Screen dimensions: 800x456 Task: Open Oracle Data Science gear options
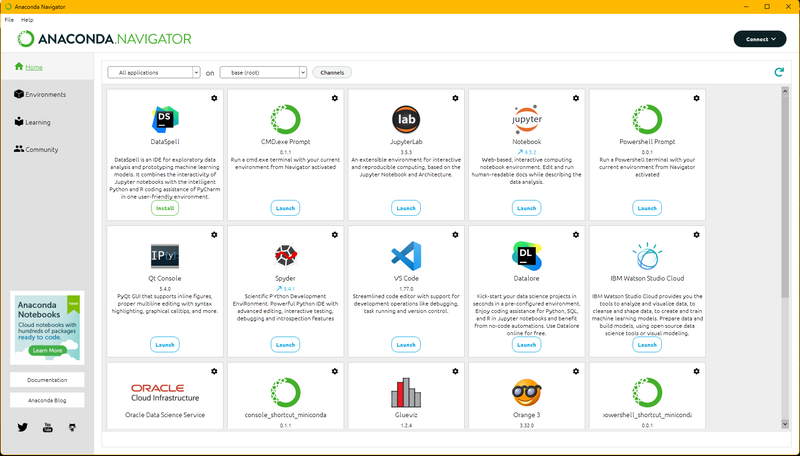214,371
